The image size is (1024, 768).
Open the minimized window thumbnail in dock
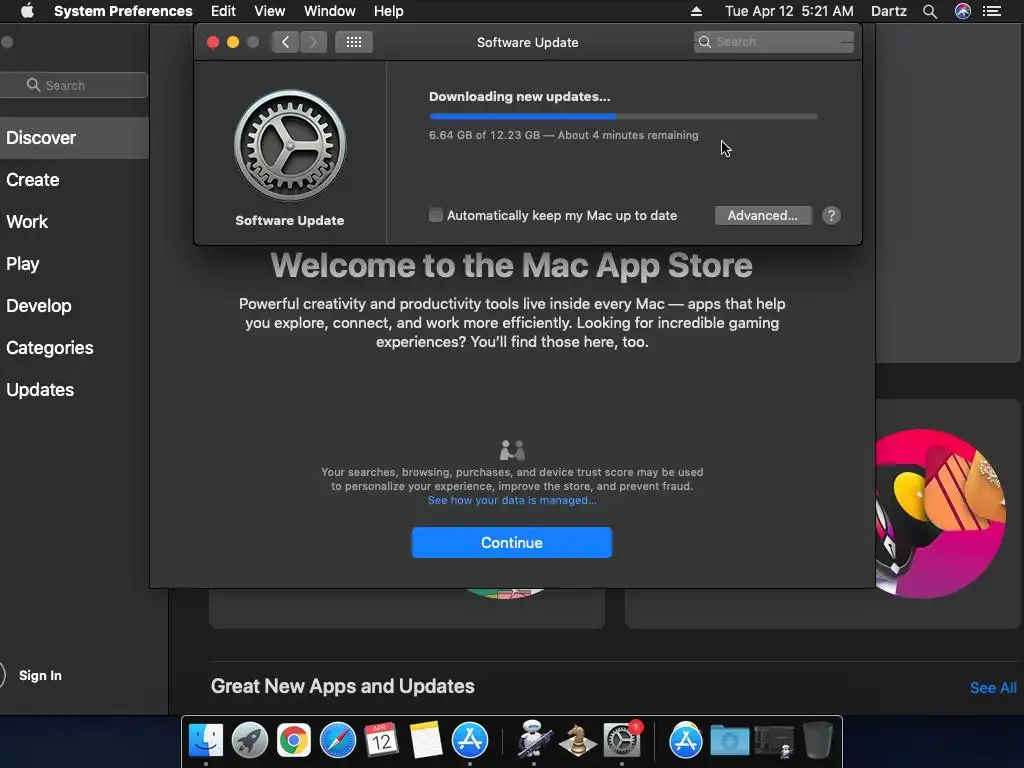coord(774,741)
